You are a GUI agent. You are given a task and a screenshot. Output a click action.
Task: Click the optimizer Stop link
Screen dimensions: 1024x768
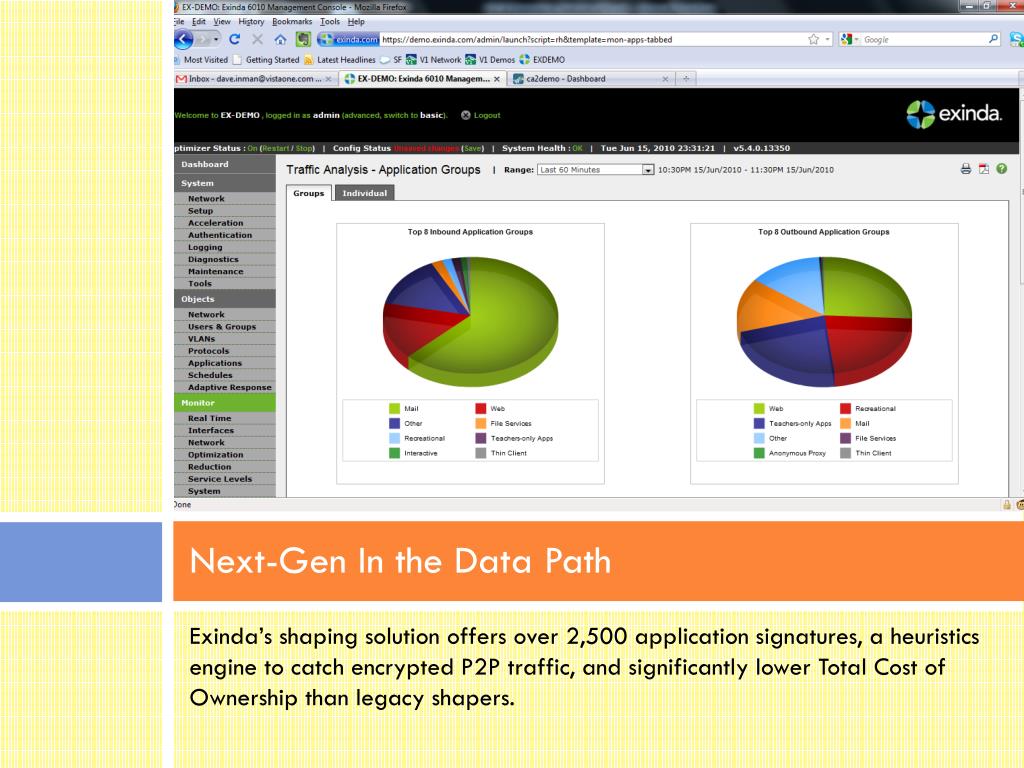pyautogui.click(x=304, y=148)
